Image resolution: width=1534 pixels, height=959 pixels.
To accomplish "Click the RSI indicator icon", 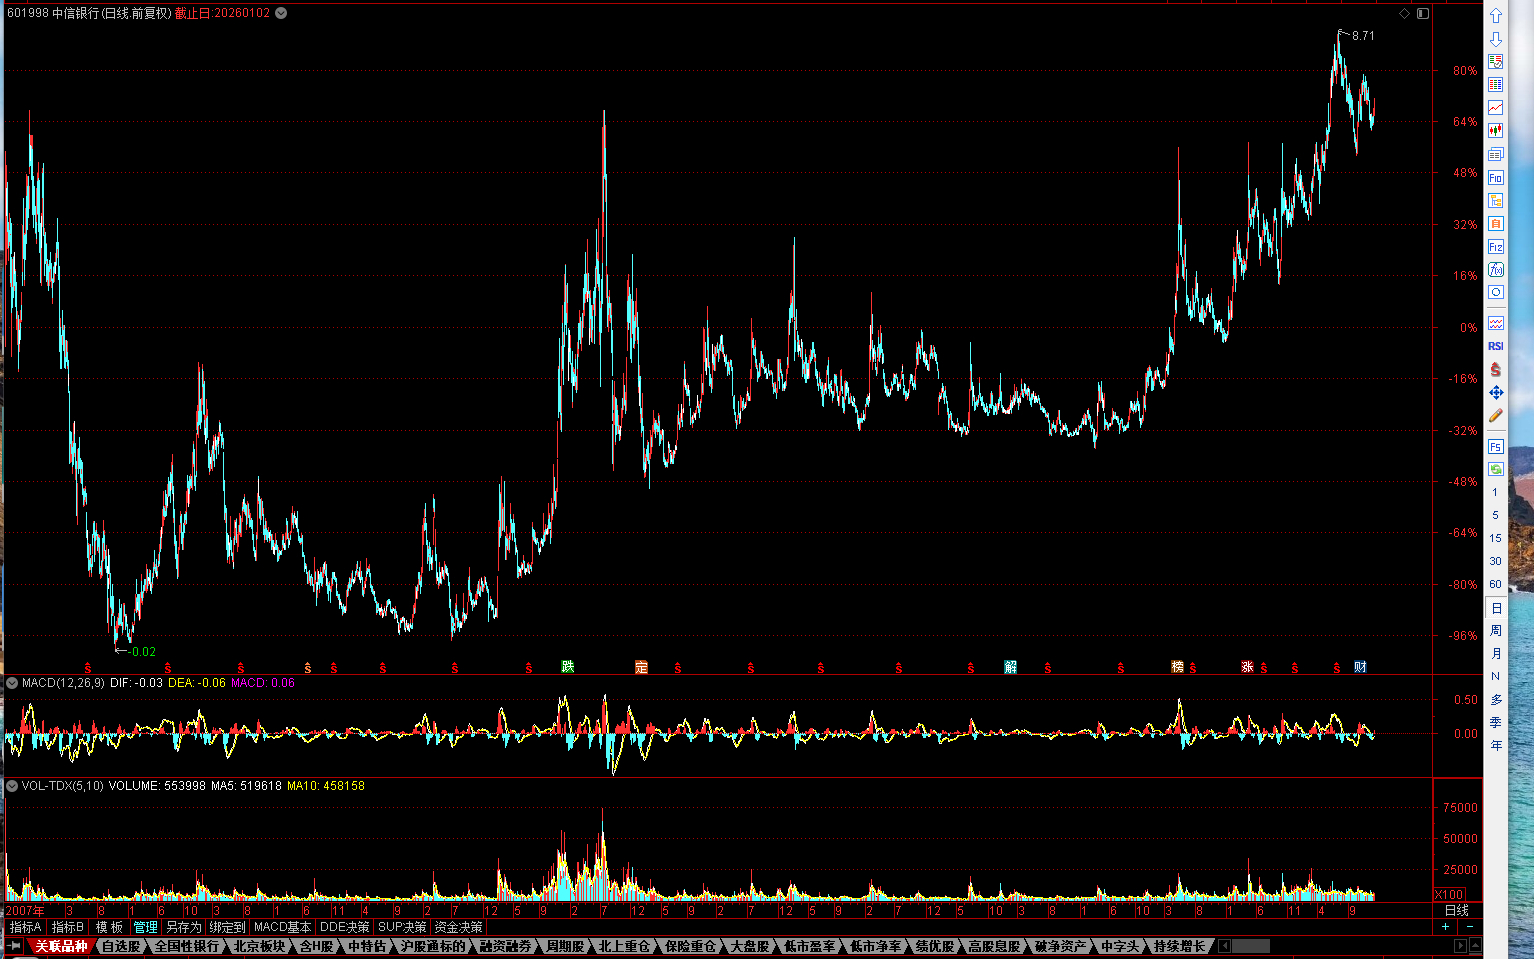I will pos(1495,346).
